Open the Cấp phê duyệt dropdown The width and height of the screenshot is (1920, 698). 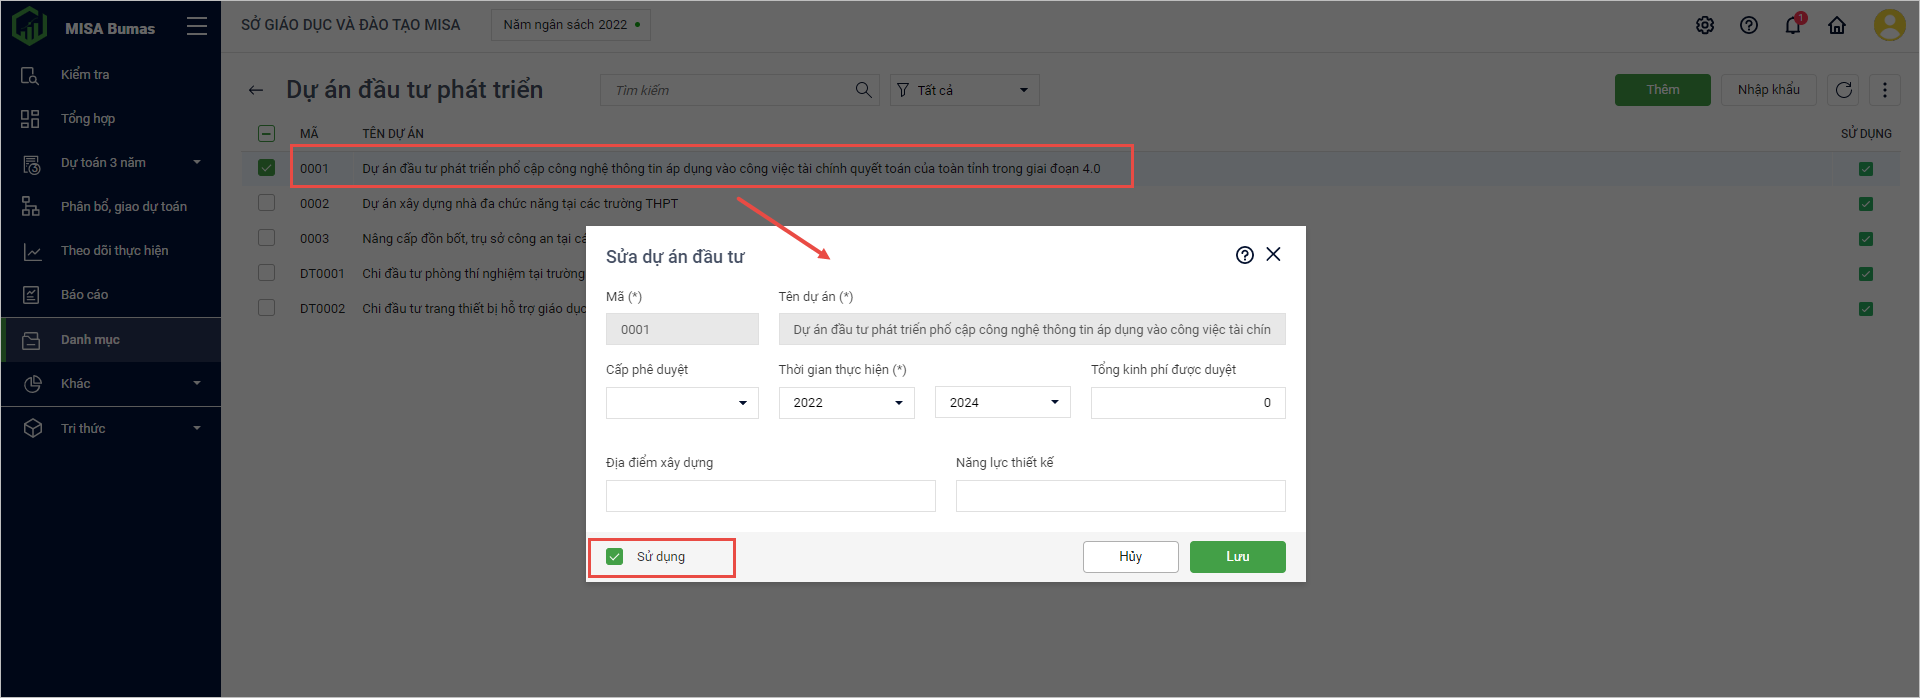[682, 403]
